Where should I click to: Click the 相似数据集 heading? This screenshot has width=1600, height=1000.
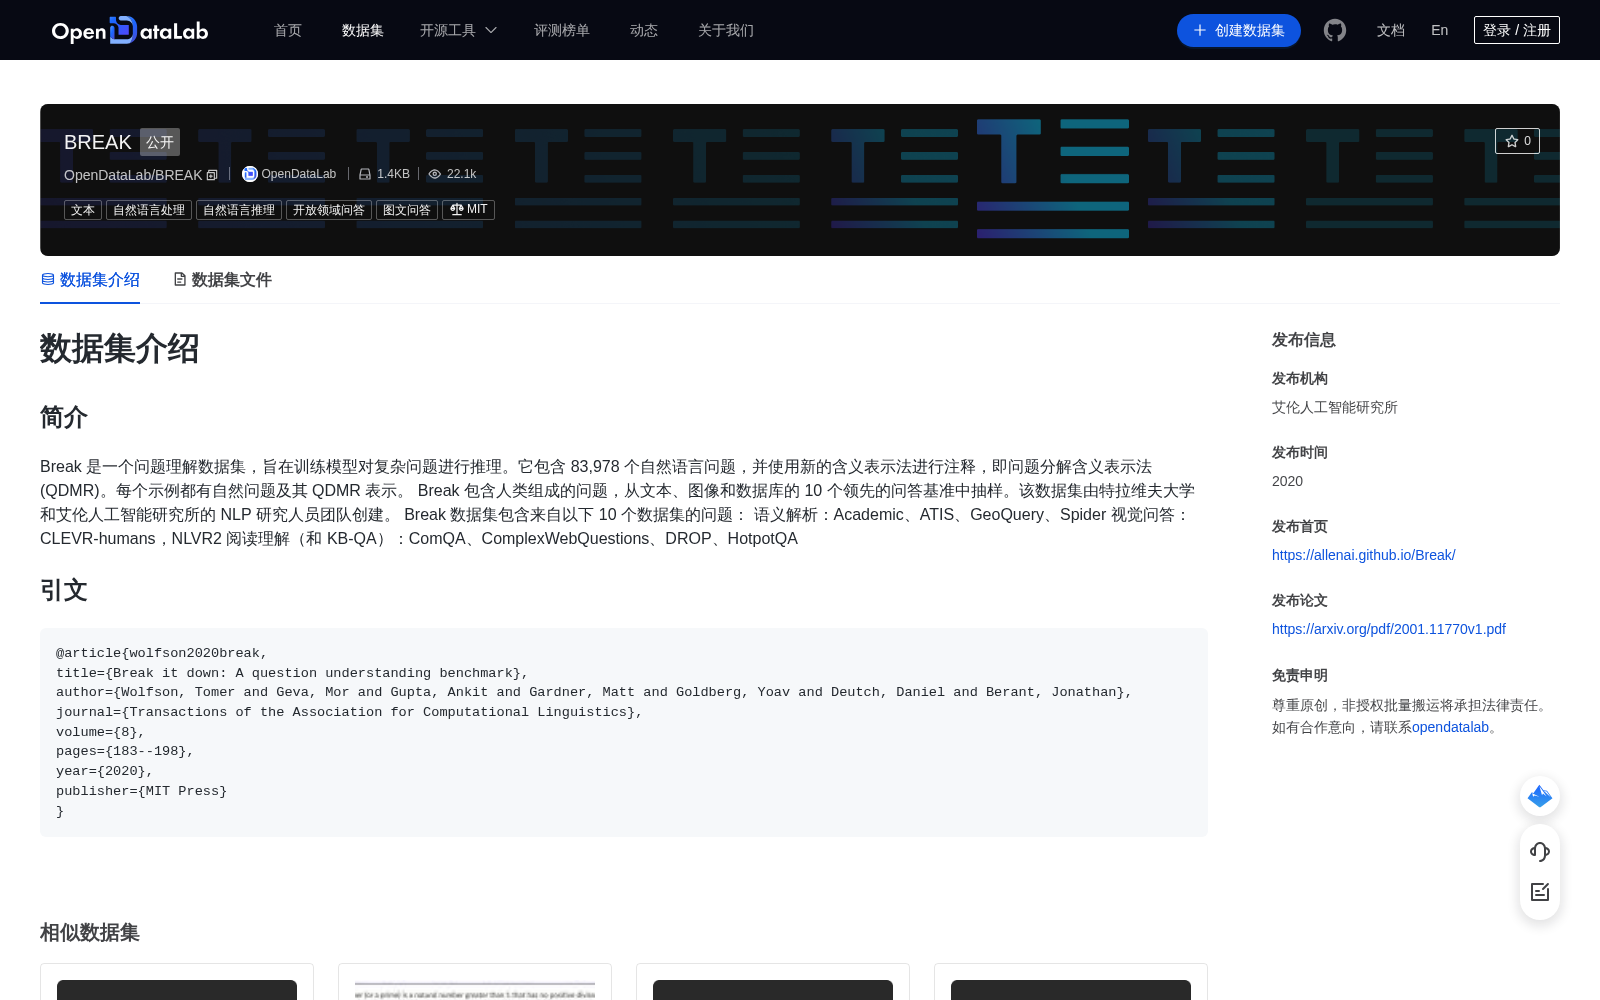point(90,932)
